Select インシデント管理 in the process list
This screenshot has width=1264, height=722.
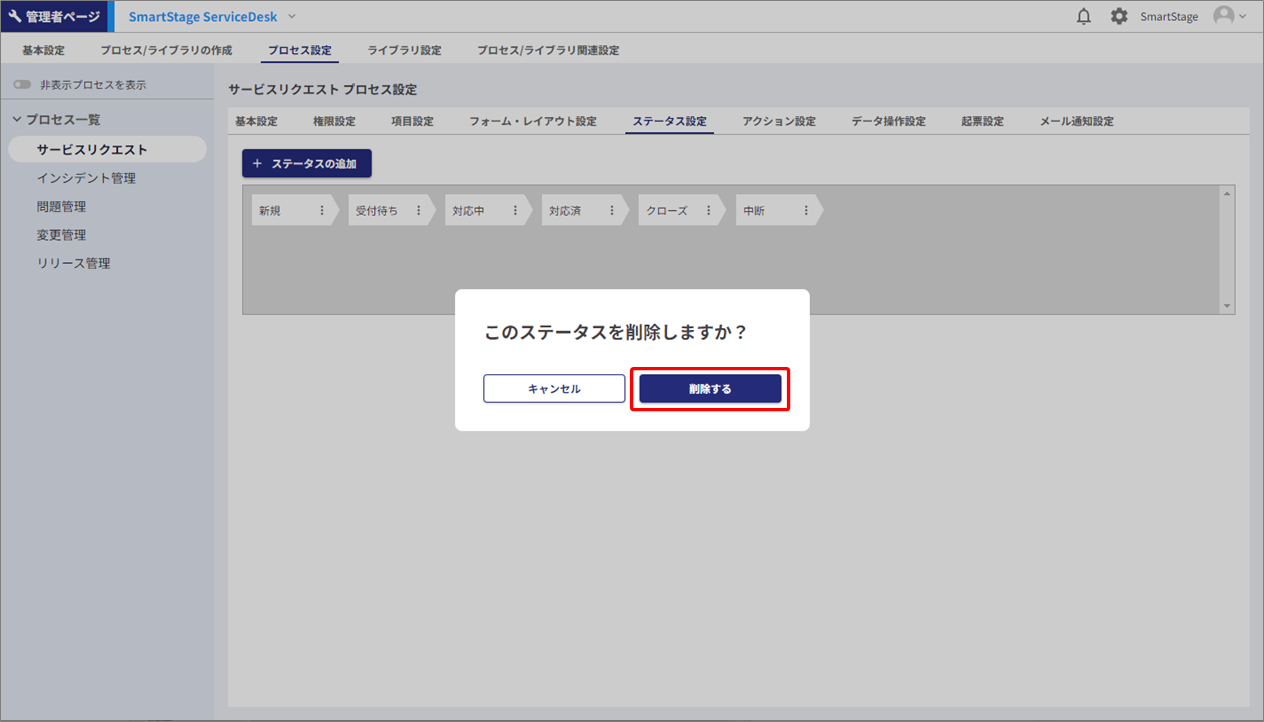(86, 178)
